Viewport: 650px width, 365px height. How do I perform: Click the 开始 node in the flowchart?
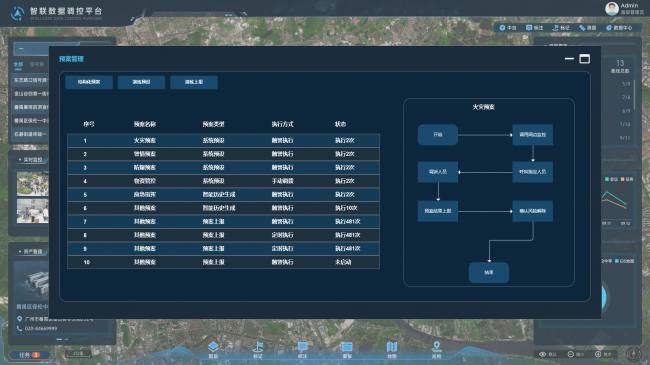438,135
